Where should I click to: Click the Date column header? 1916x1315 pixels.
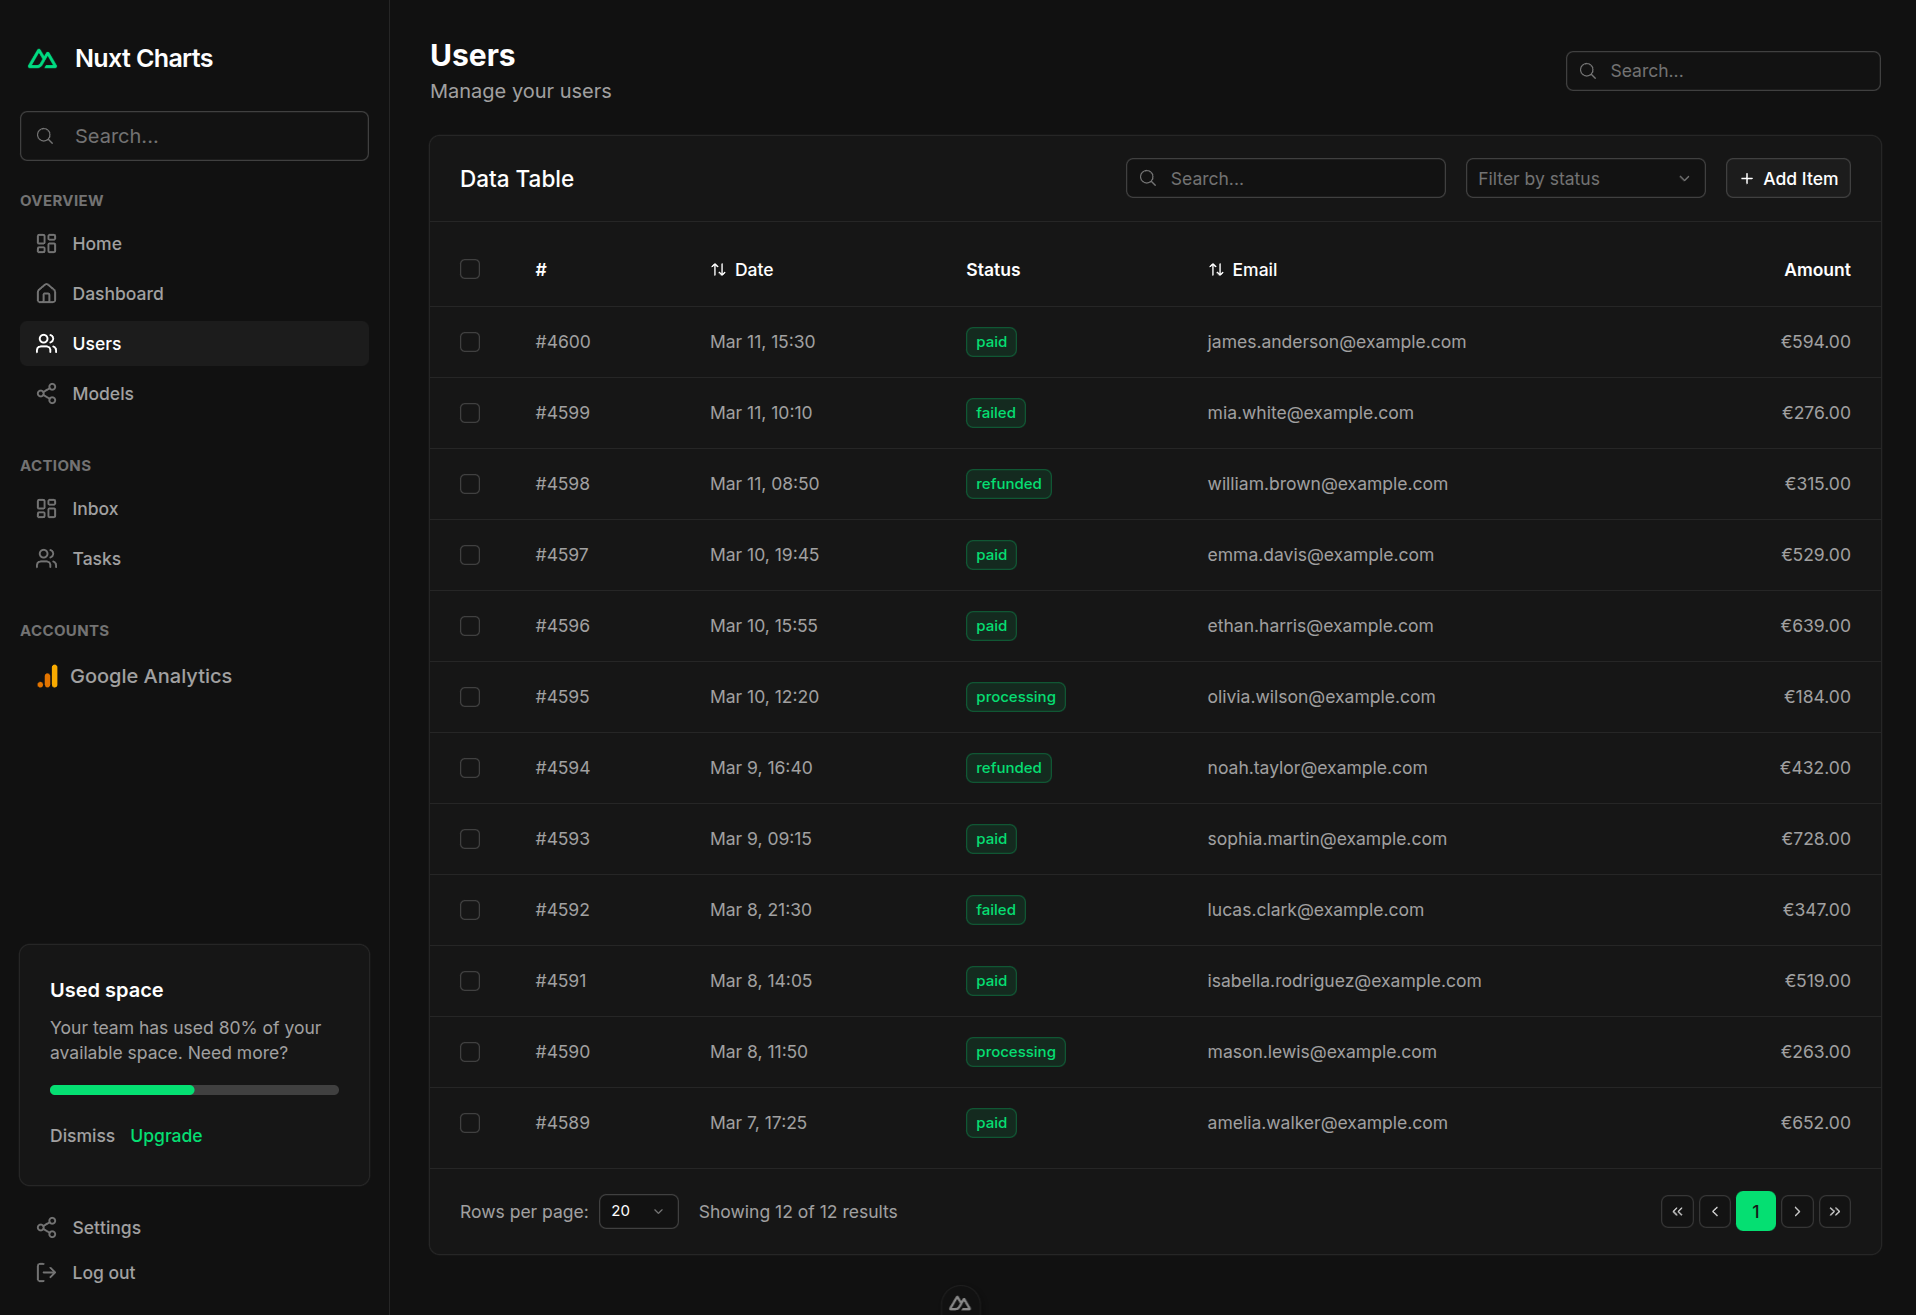pos(741,270)
